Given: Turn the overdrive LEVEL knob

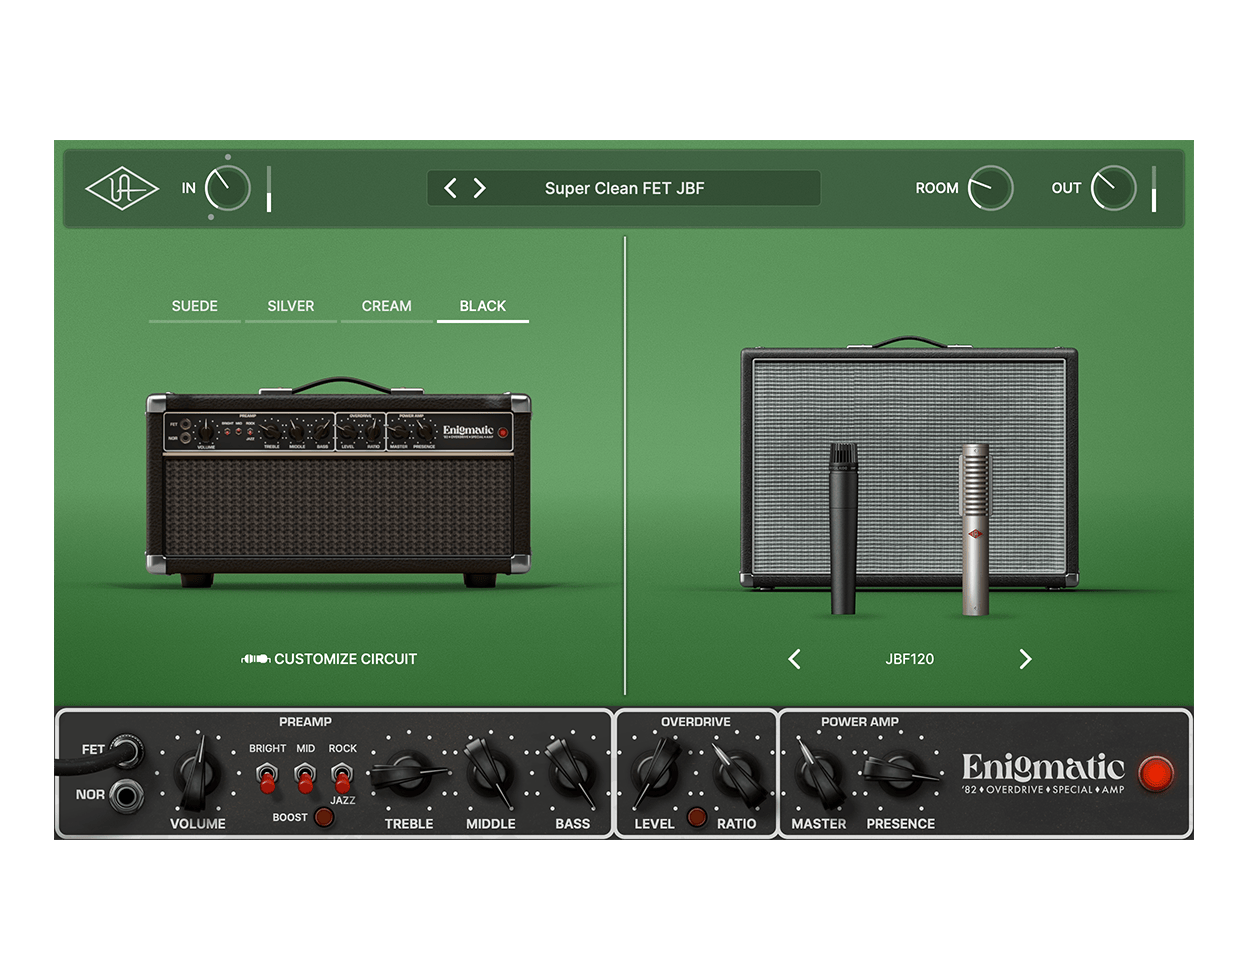Looking at the screenshot, I should (x=655, y=774).
